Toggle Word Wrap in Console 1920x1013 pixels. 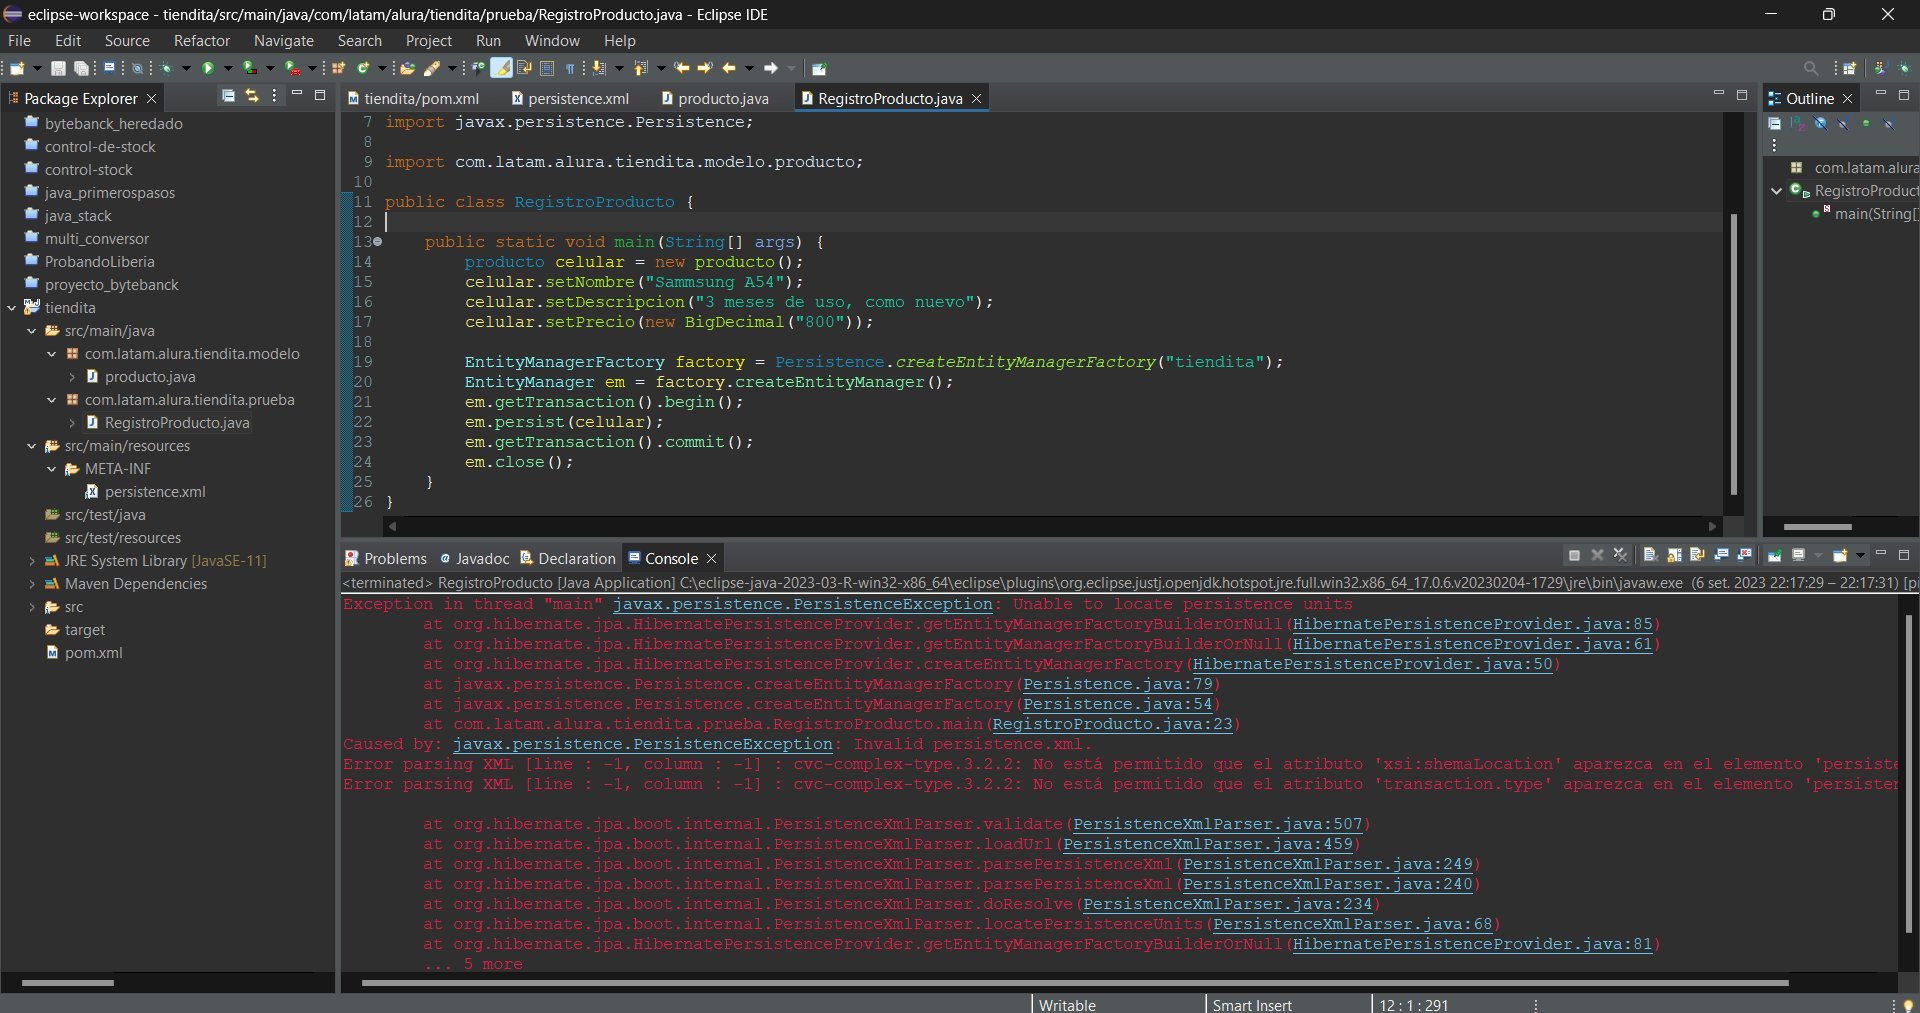click(1698, 555)
